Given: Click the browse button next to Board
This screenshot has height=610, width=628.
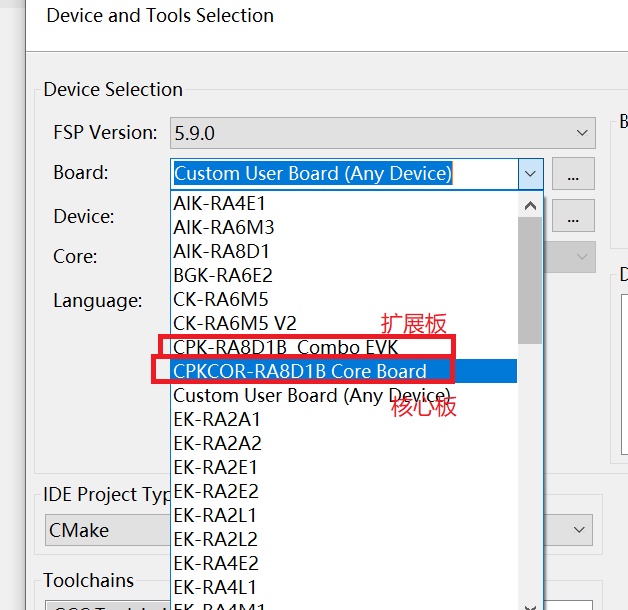Looking at the screenshot, I should point(573,174).
